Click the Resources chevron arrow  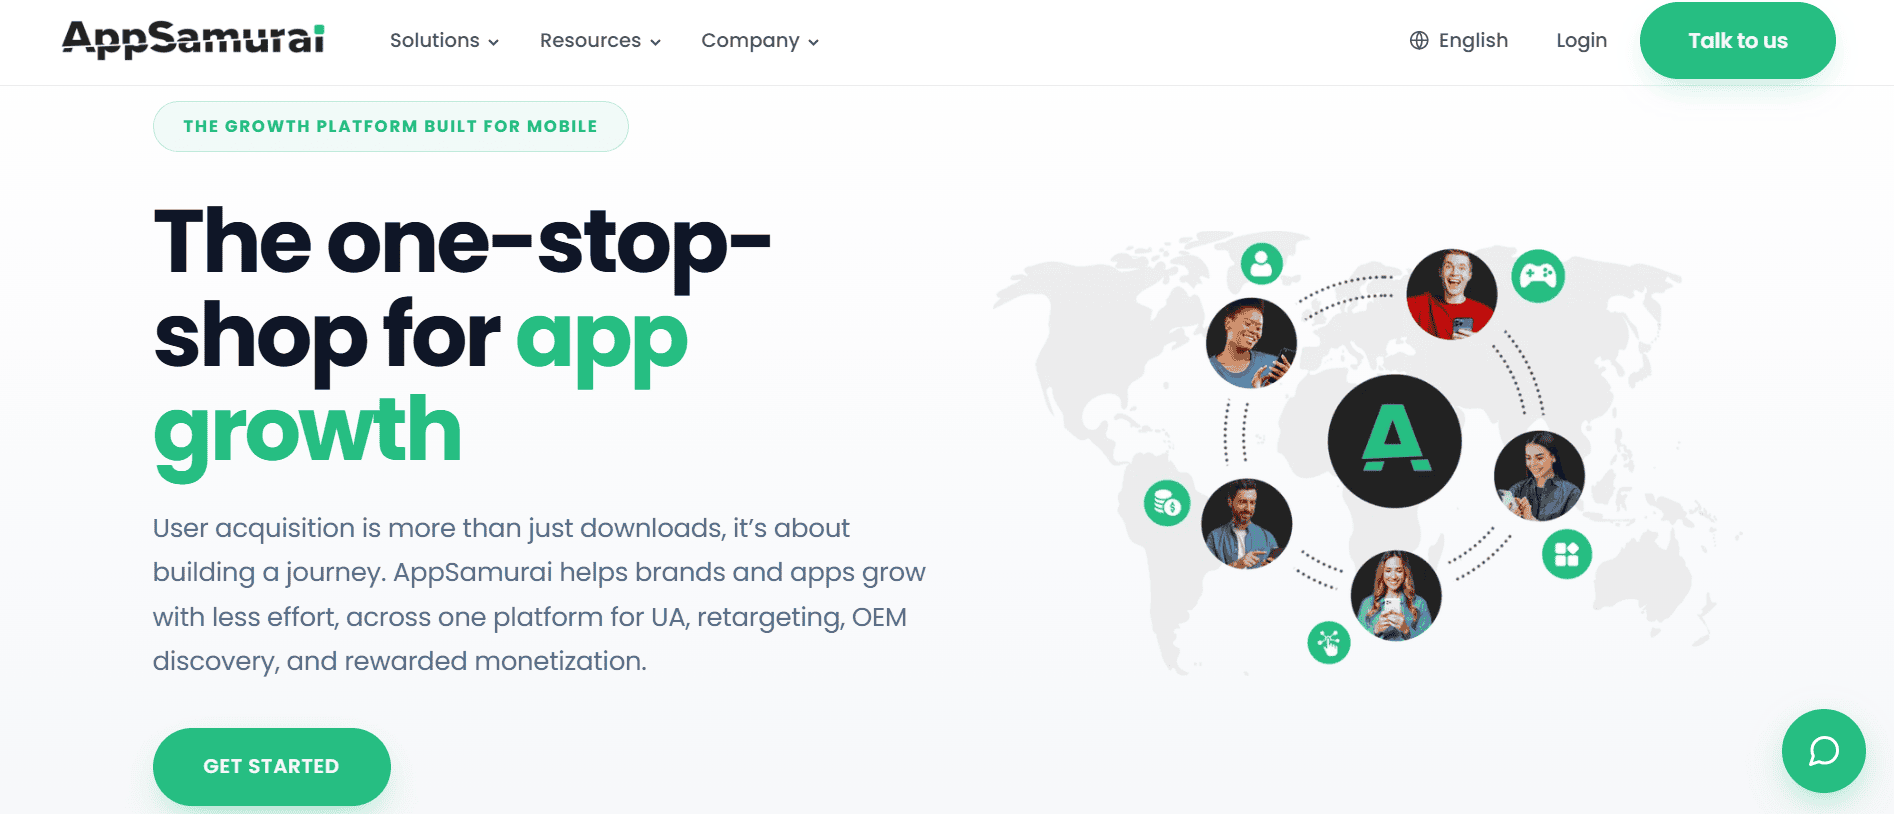click(x=655, y=42)
